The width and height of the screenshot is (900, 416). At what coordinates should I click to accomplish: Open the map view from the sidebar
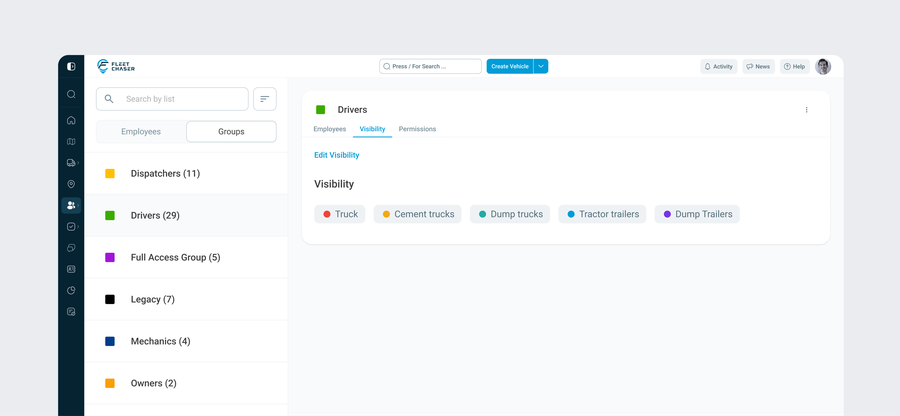[71, 142]
